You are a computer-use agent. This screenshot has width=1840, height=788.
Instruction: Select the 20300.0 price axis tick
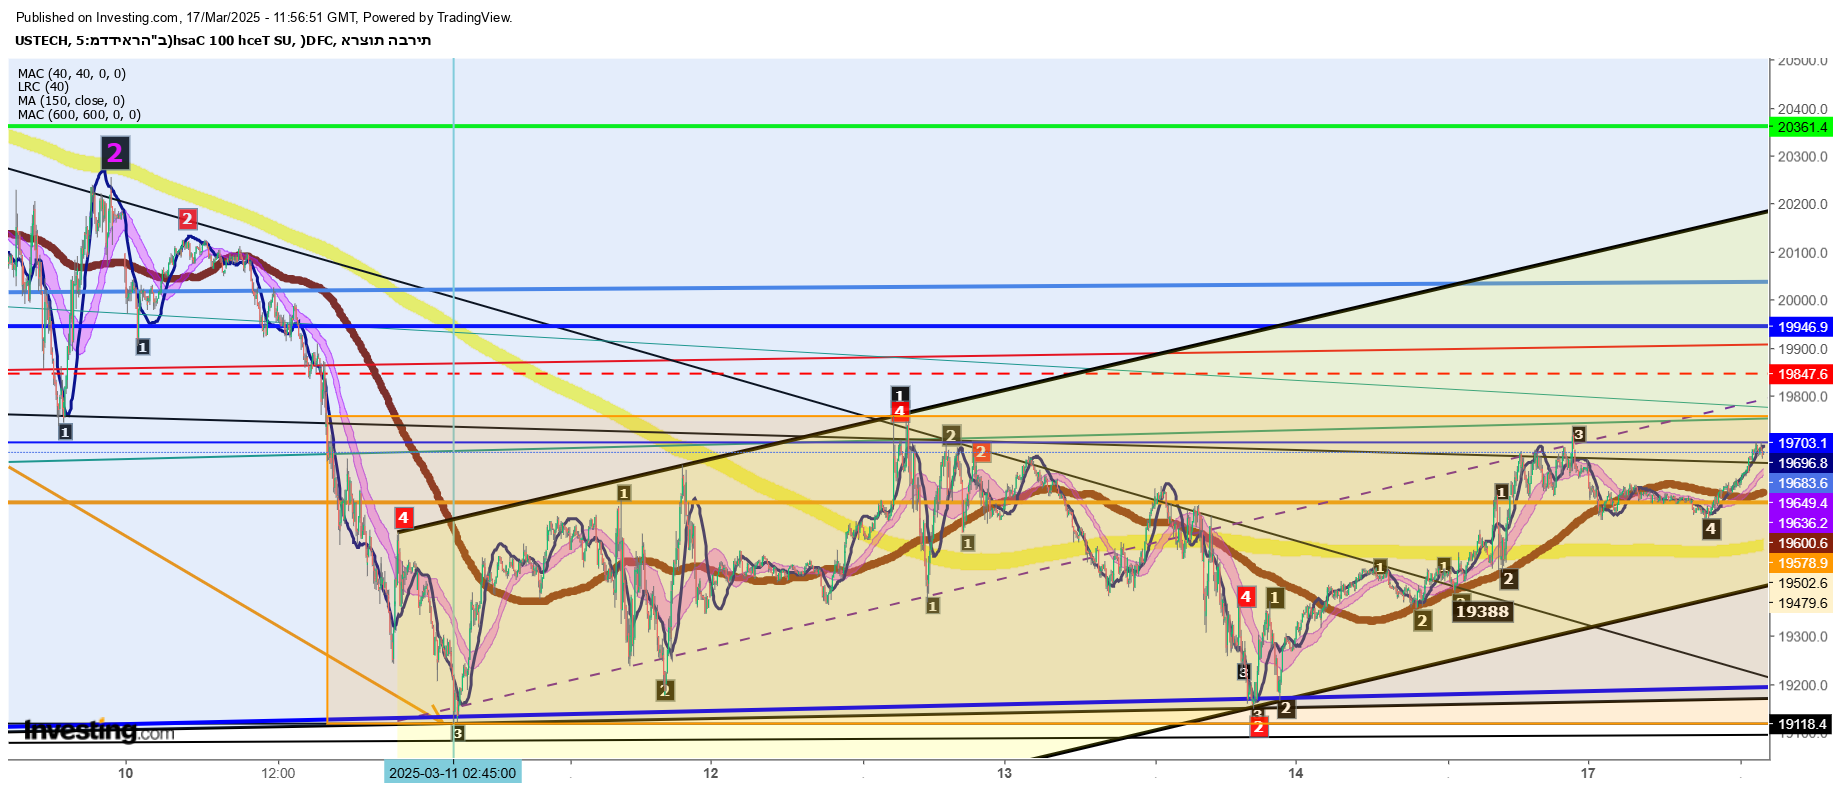(x=1802, y=156)
